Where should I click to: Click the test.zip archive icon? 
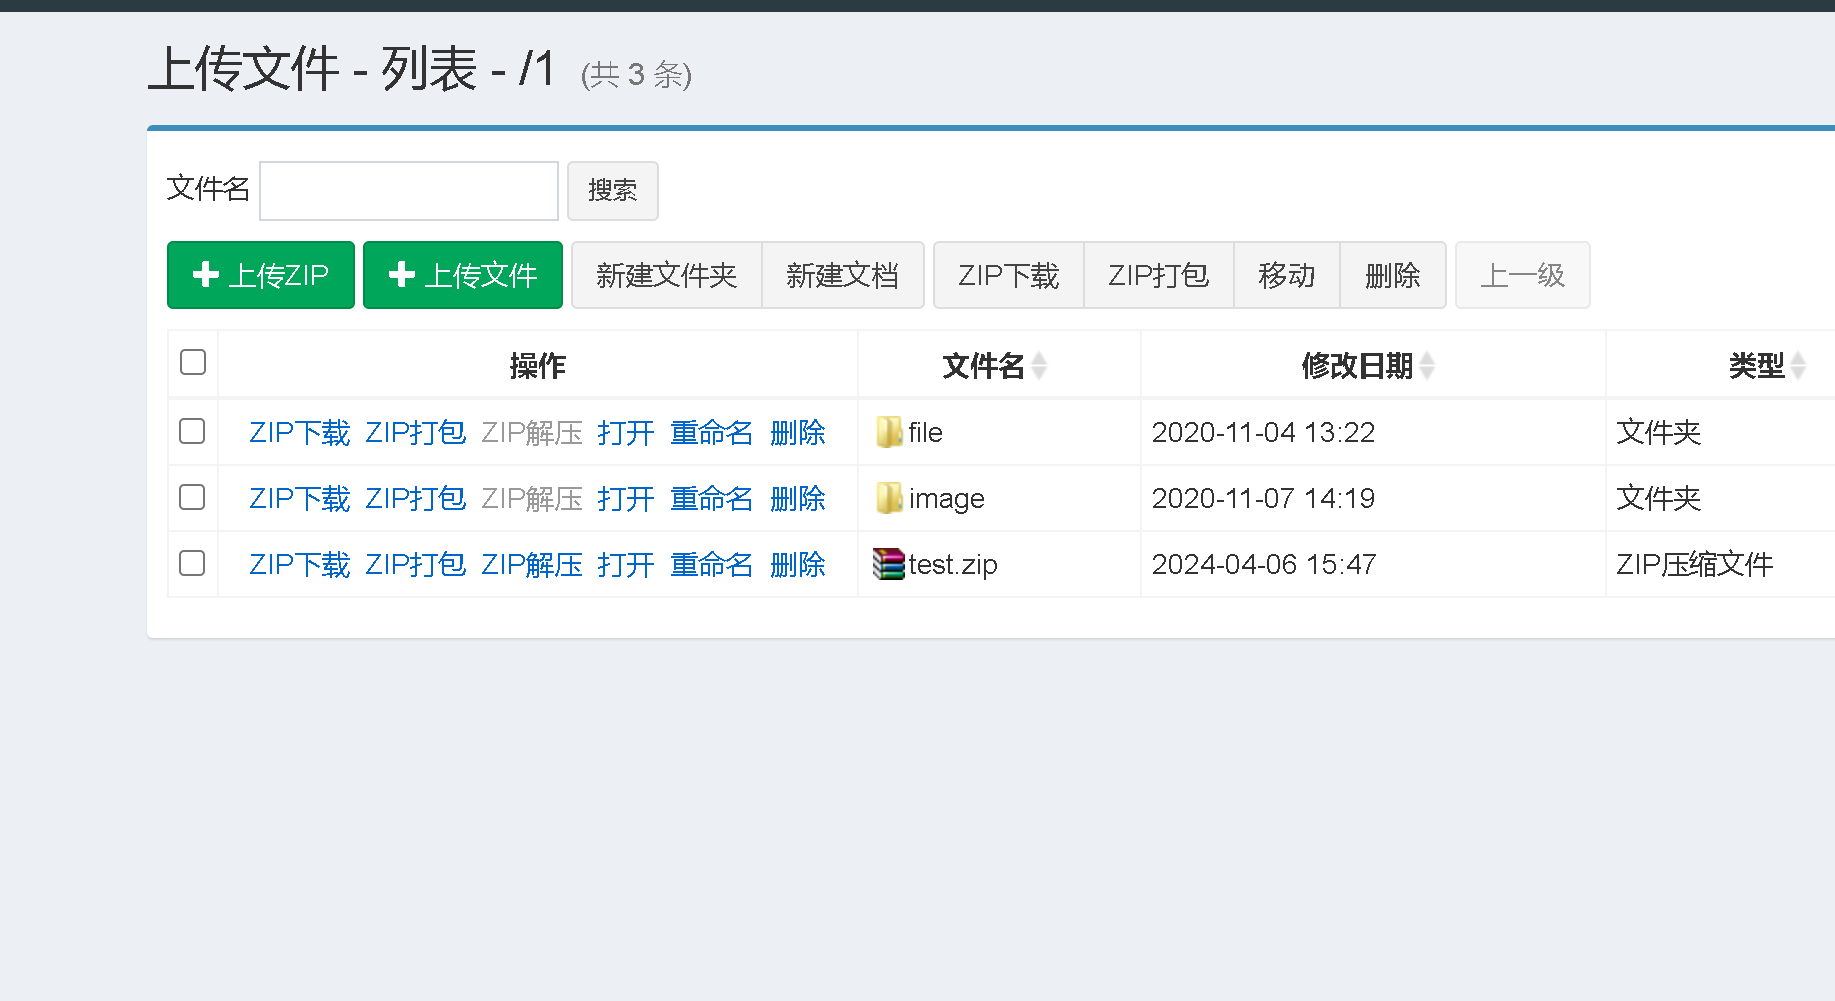point(888,564)
